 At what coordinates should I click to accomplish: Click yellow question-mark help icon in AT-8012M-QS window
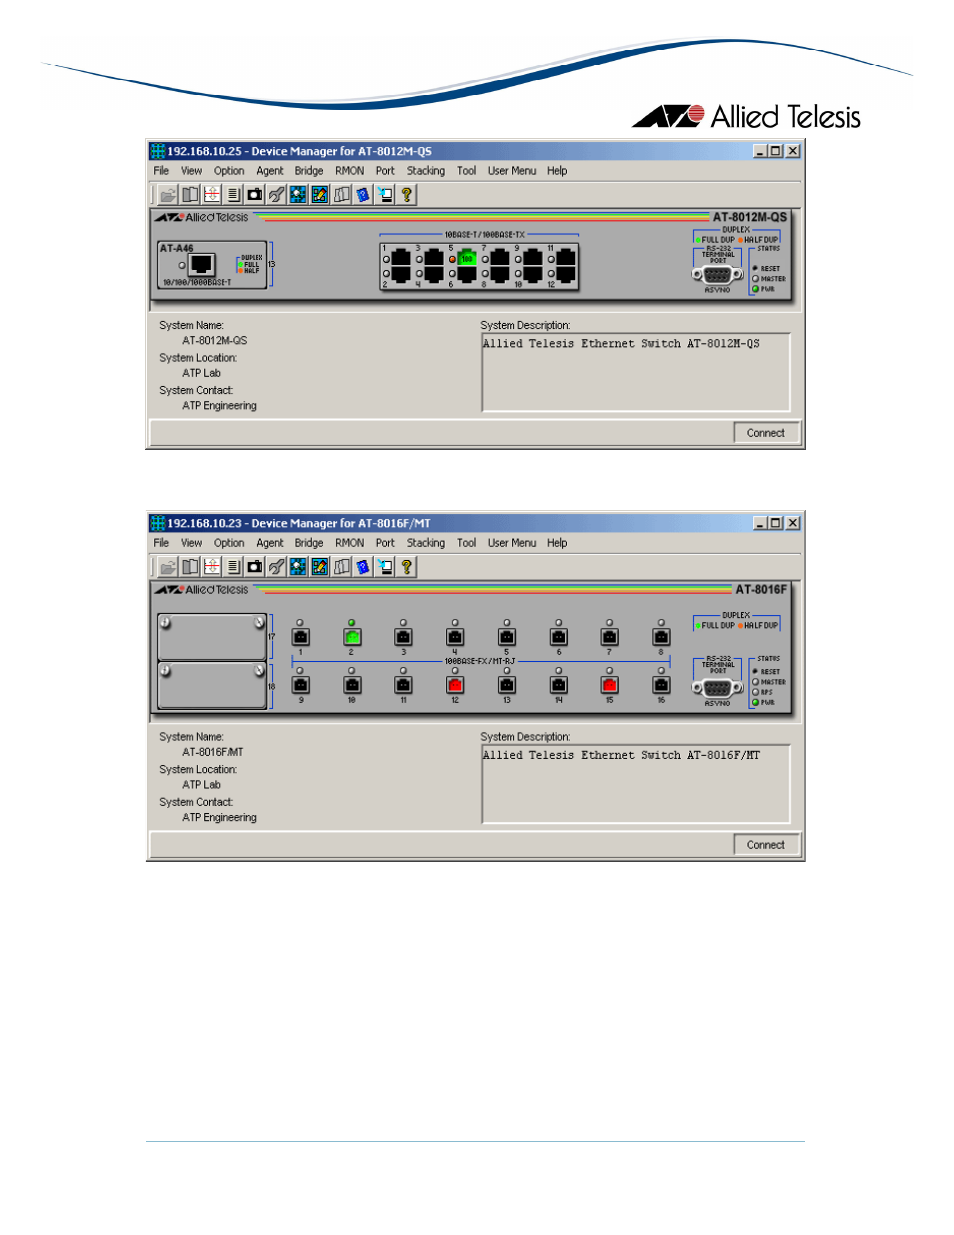click(x=407, y=195)
